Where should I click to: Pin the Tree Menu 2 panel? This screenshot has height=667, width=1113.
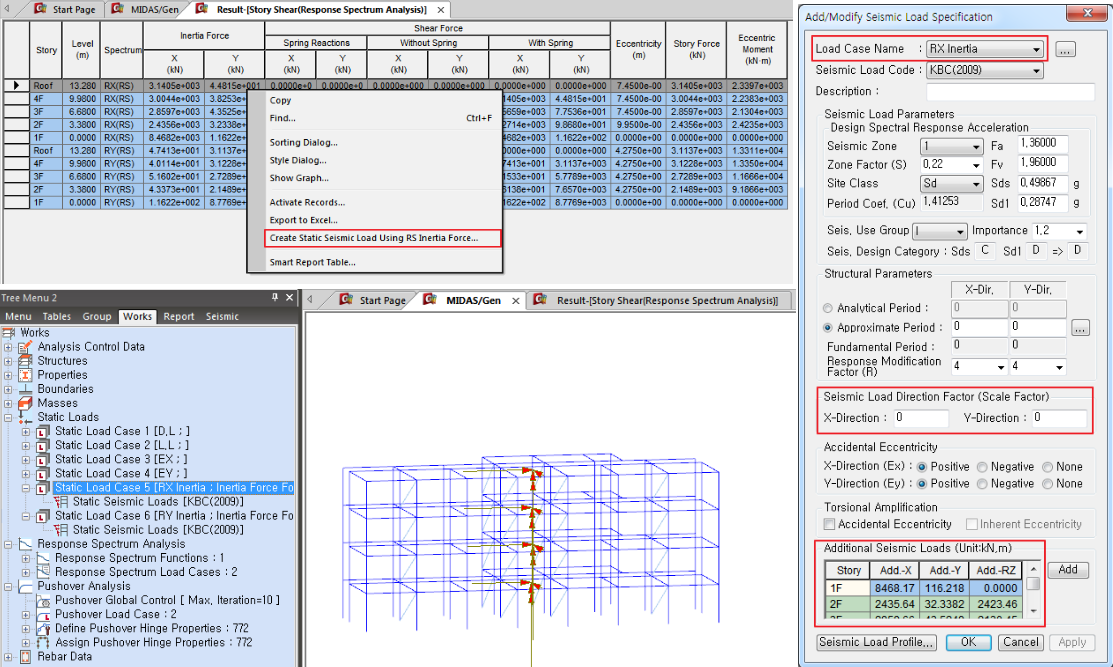[x=275, y=297]
